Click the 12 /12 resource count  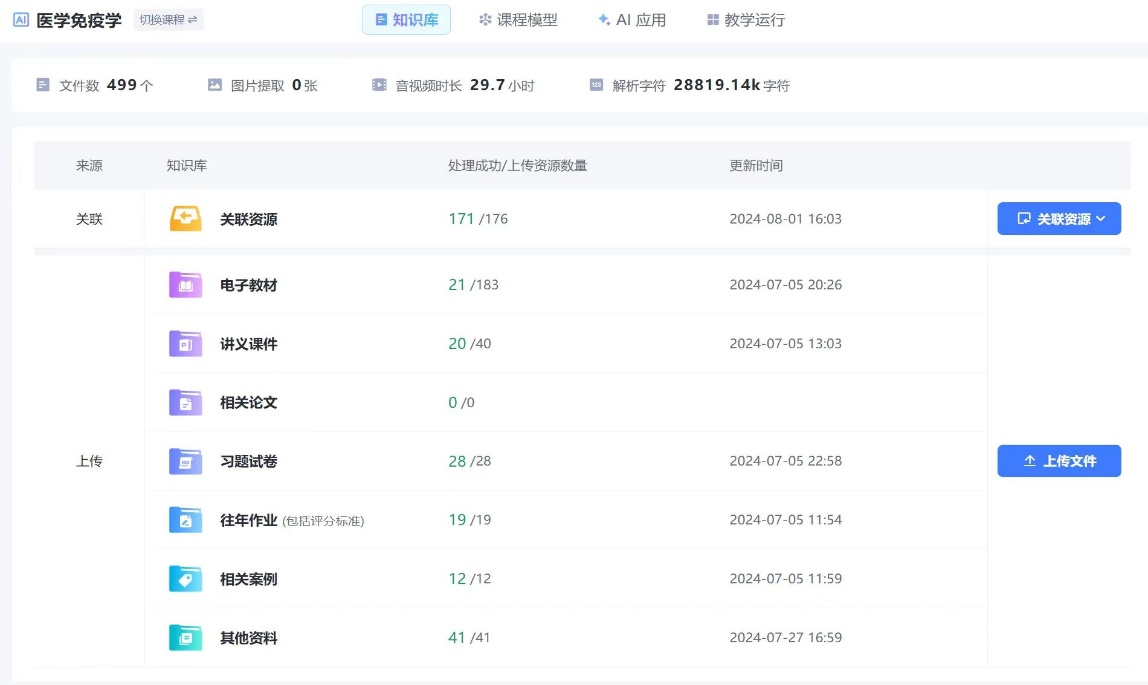469,578
